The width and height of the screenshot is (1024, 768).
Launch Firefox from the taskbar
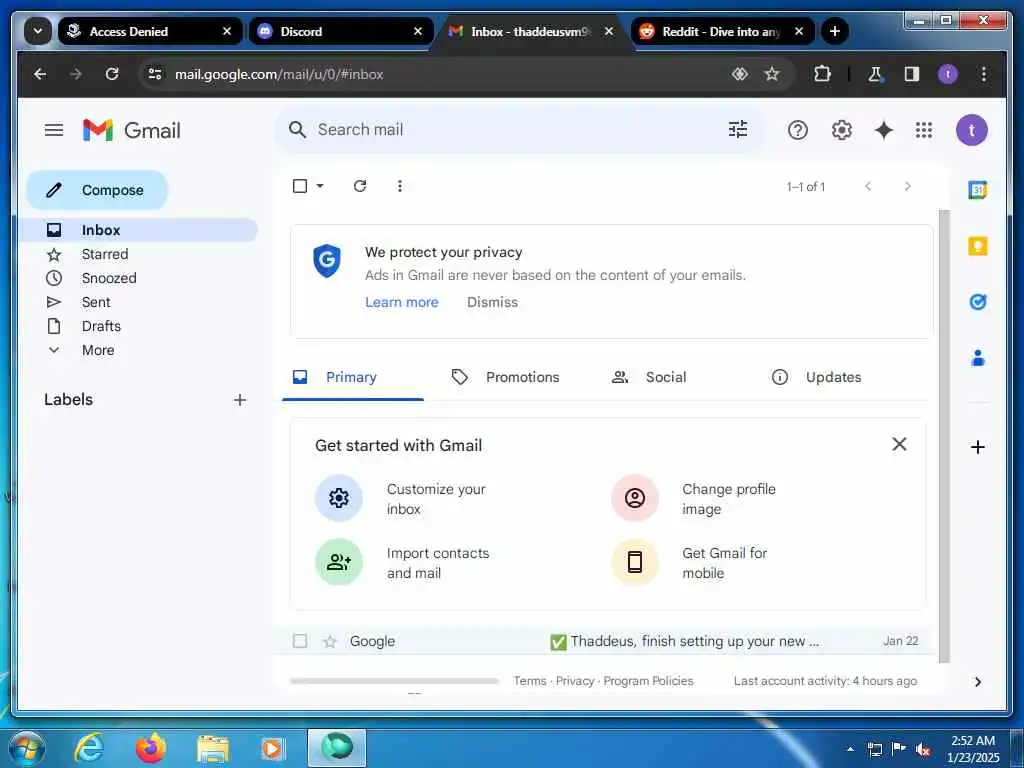(x=151, y=748)
